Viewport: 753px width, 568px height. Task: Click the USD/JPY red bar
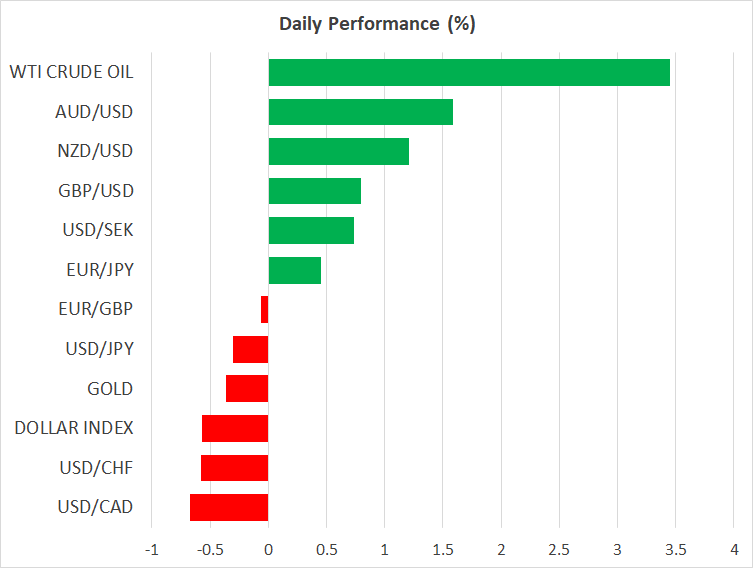coord(250,349)
